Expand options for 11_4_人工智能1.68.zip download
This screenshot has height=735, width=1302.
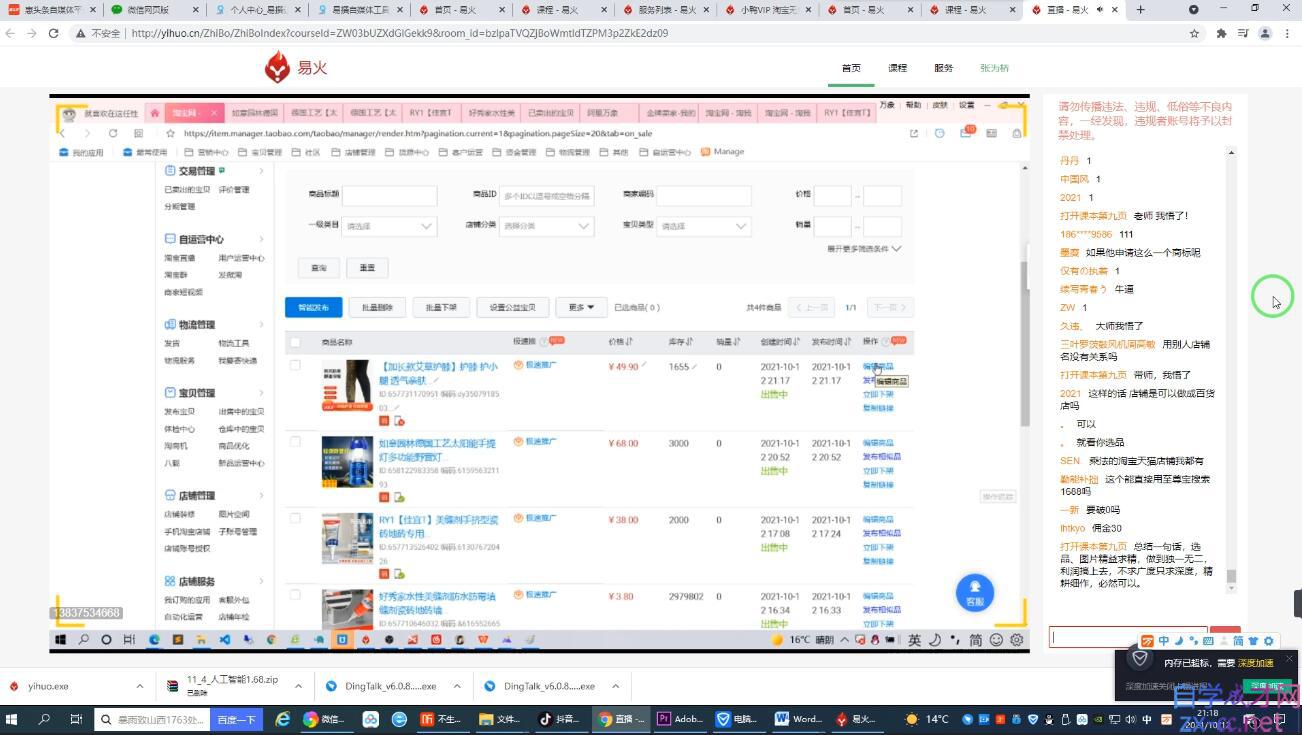pos(298,686)
